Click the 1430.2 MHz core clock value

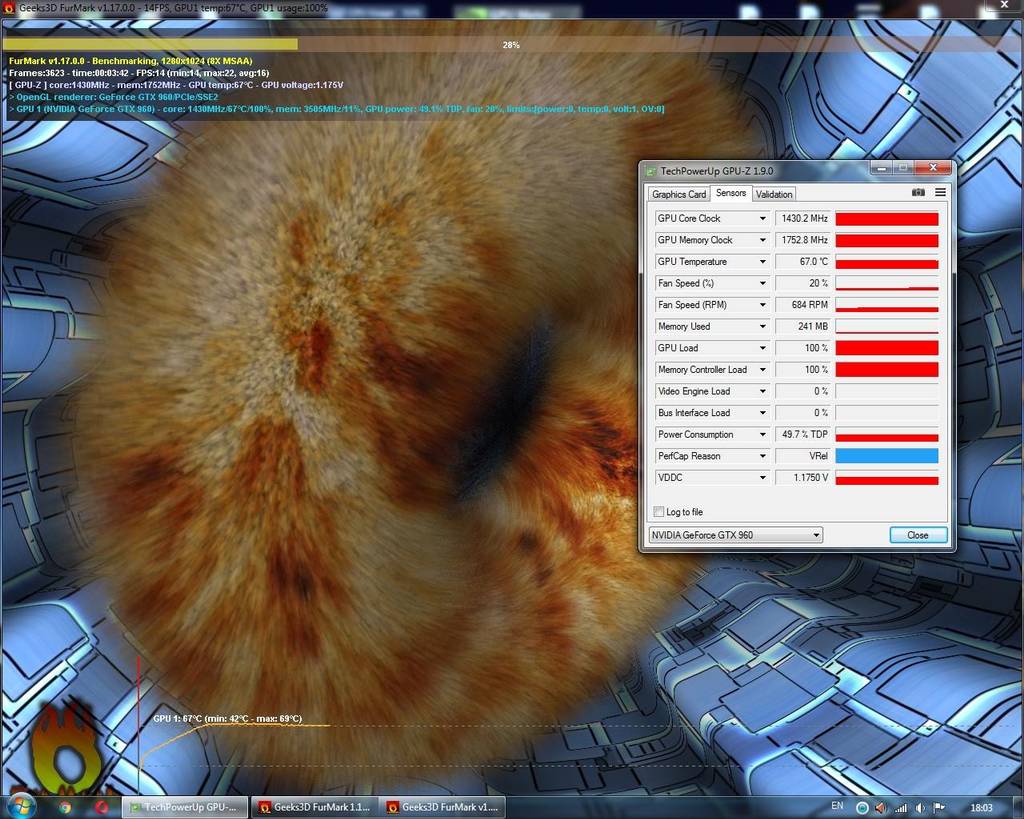coord(802,219)
